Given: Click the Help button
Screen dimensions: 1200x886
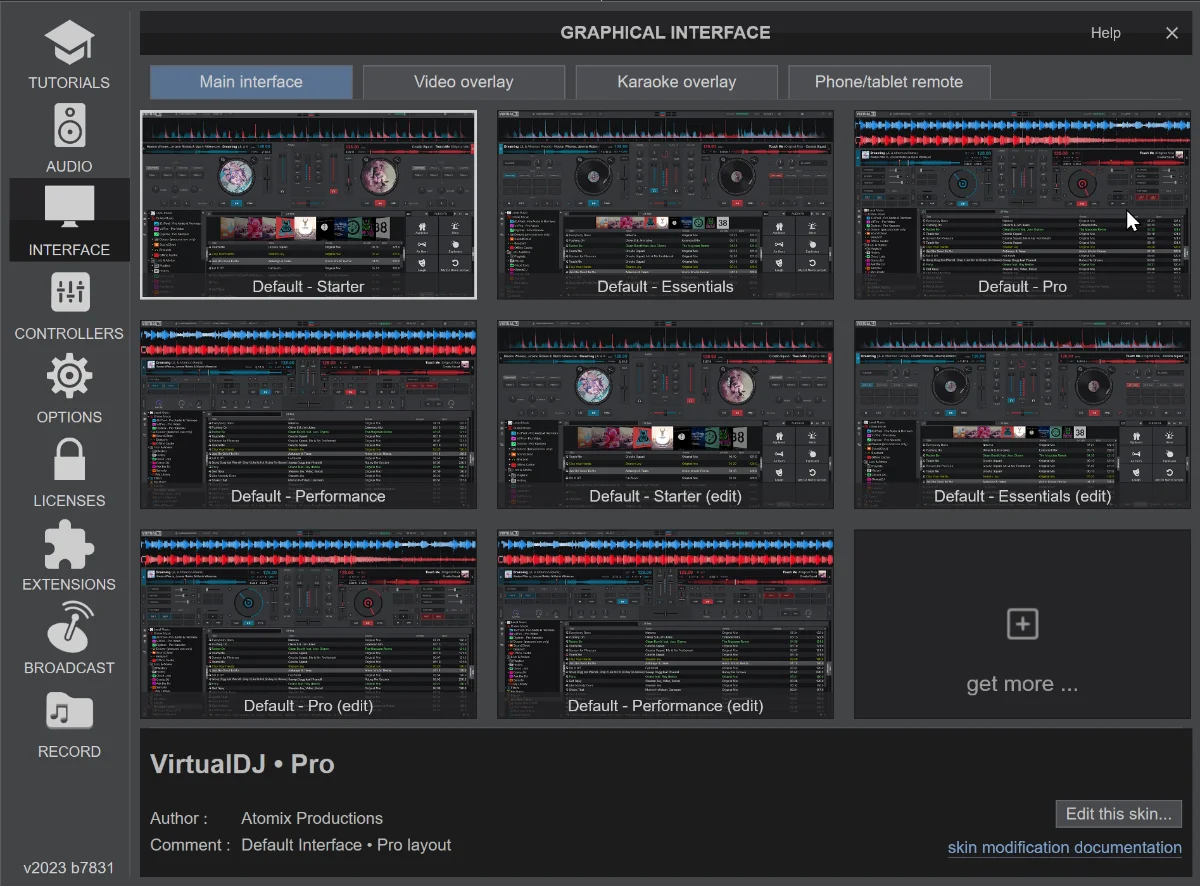Looking at the screenshot, I should point(1105,33).
